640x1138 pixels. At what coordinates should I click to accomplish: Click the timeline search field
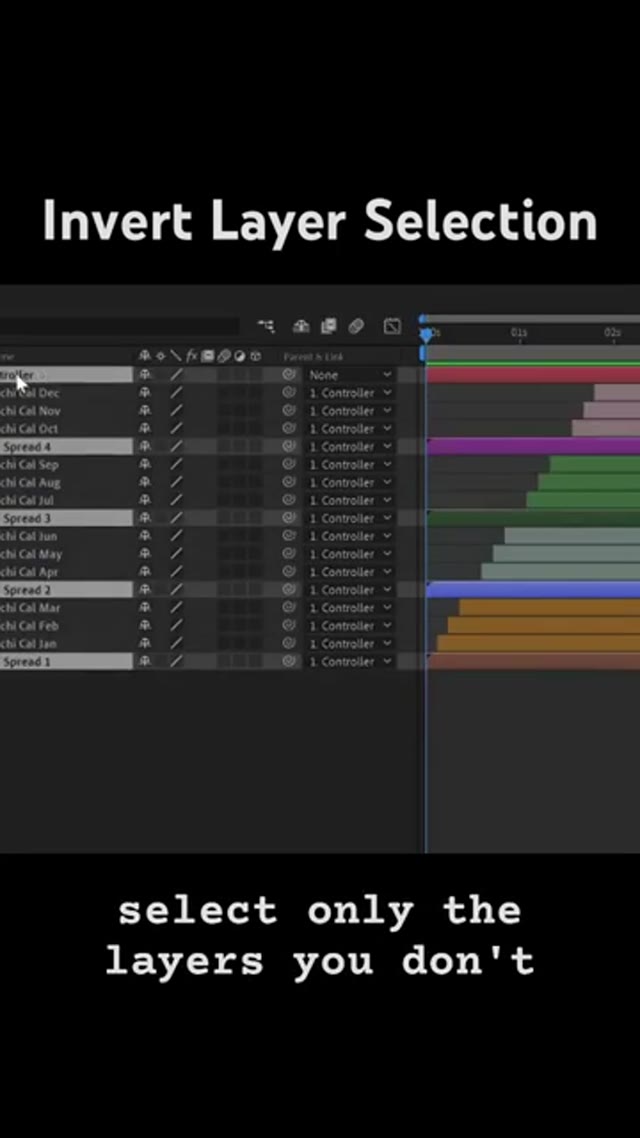pos(120,326)
